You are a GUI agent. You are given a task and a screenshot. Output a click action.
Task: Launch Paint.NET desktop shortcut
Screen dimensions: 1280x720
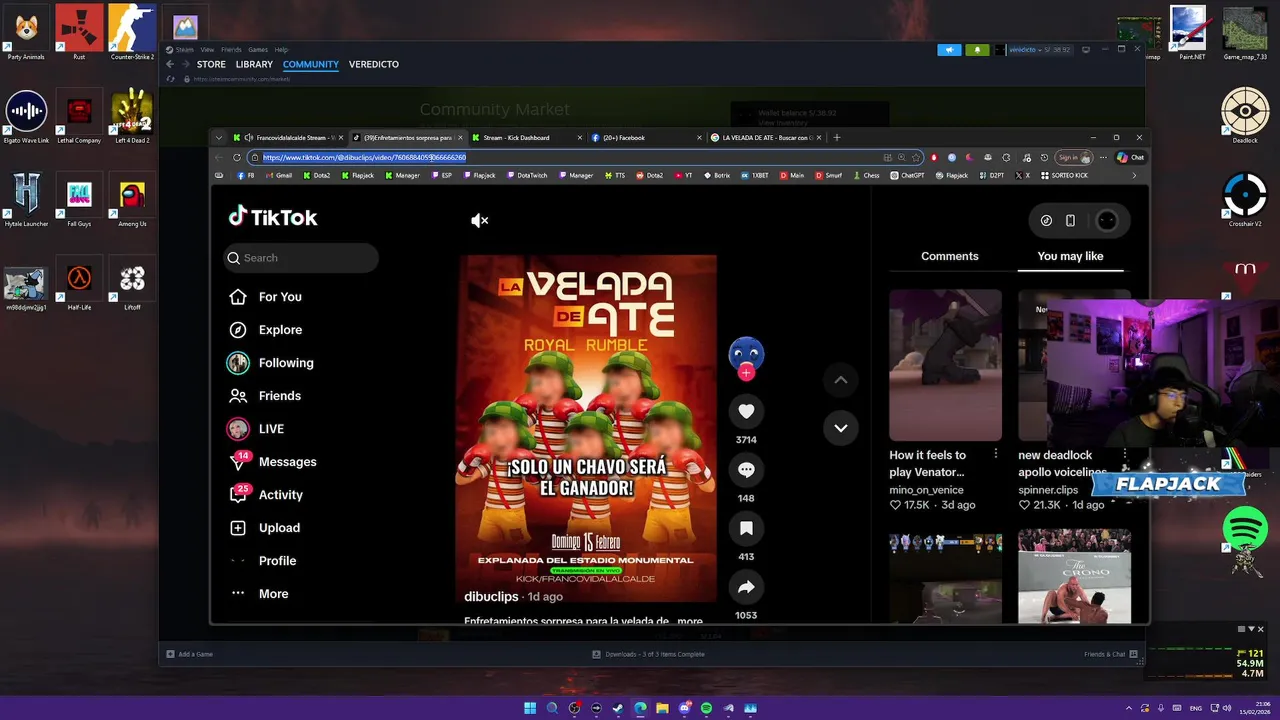click(x=1190, y=32)
